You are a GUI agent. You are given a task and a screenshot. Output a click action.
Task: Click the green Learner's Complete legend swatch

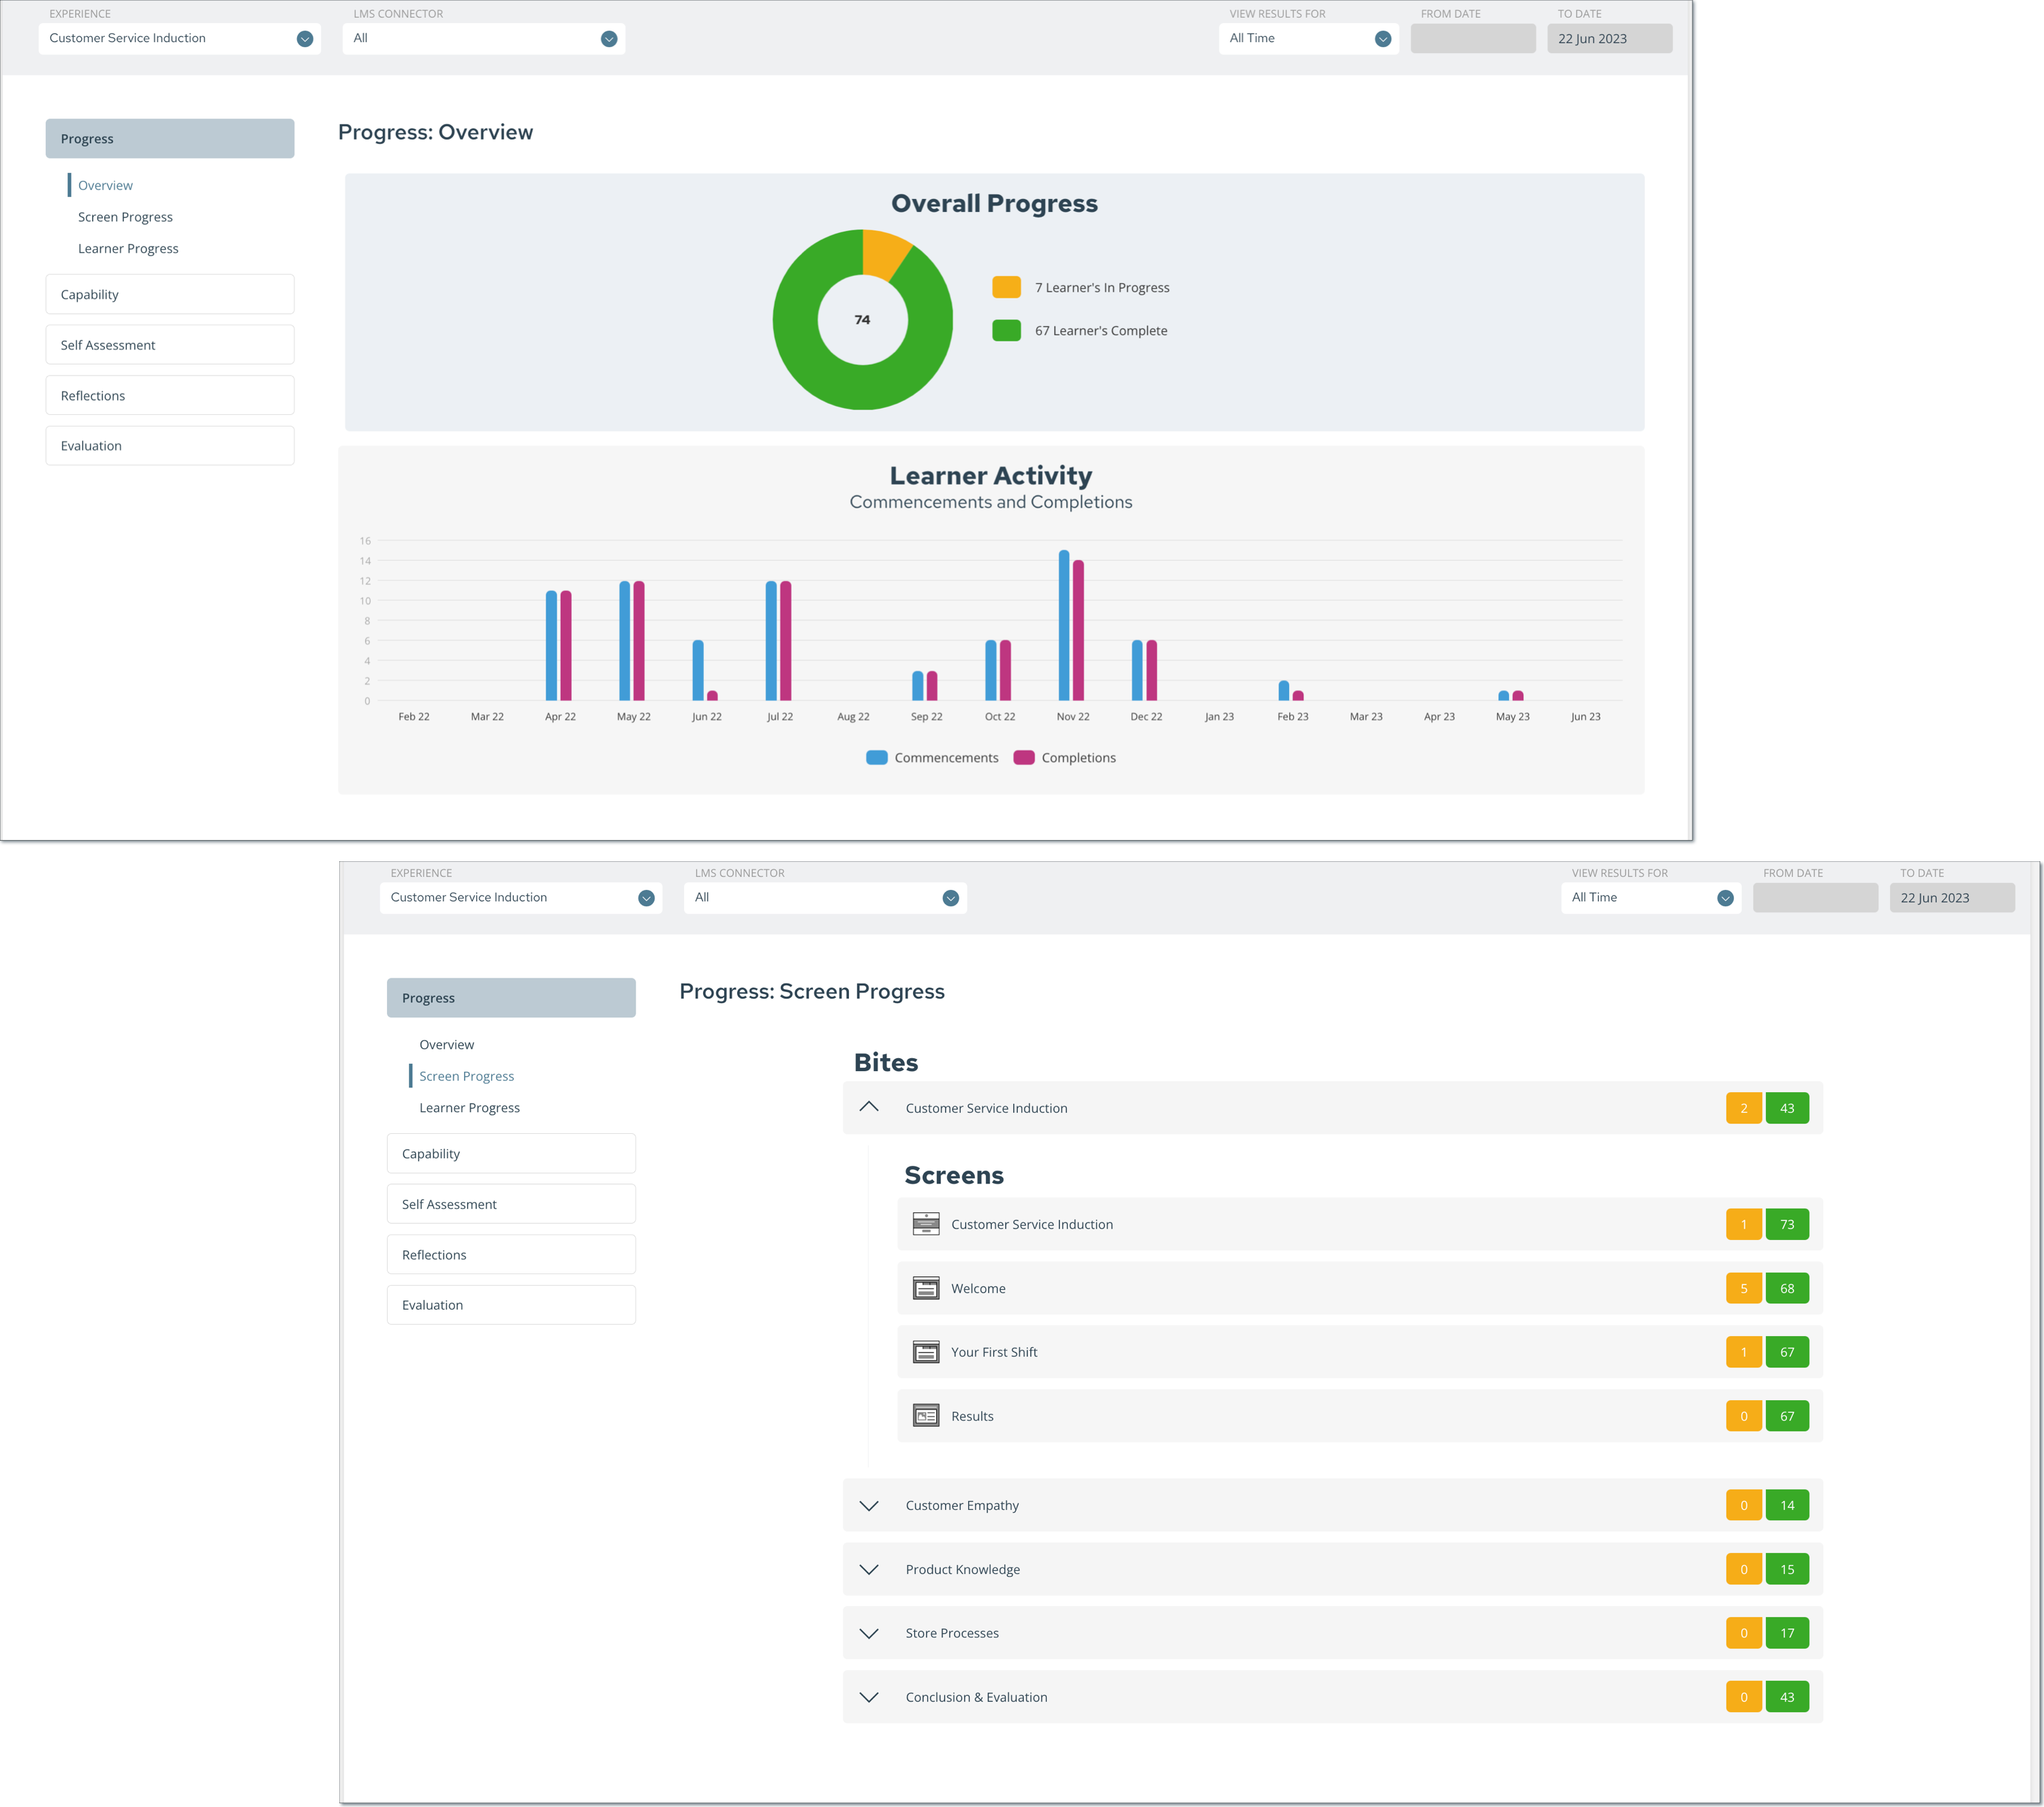(1006, 331)
